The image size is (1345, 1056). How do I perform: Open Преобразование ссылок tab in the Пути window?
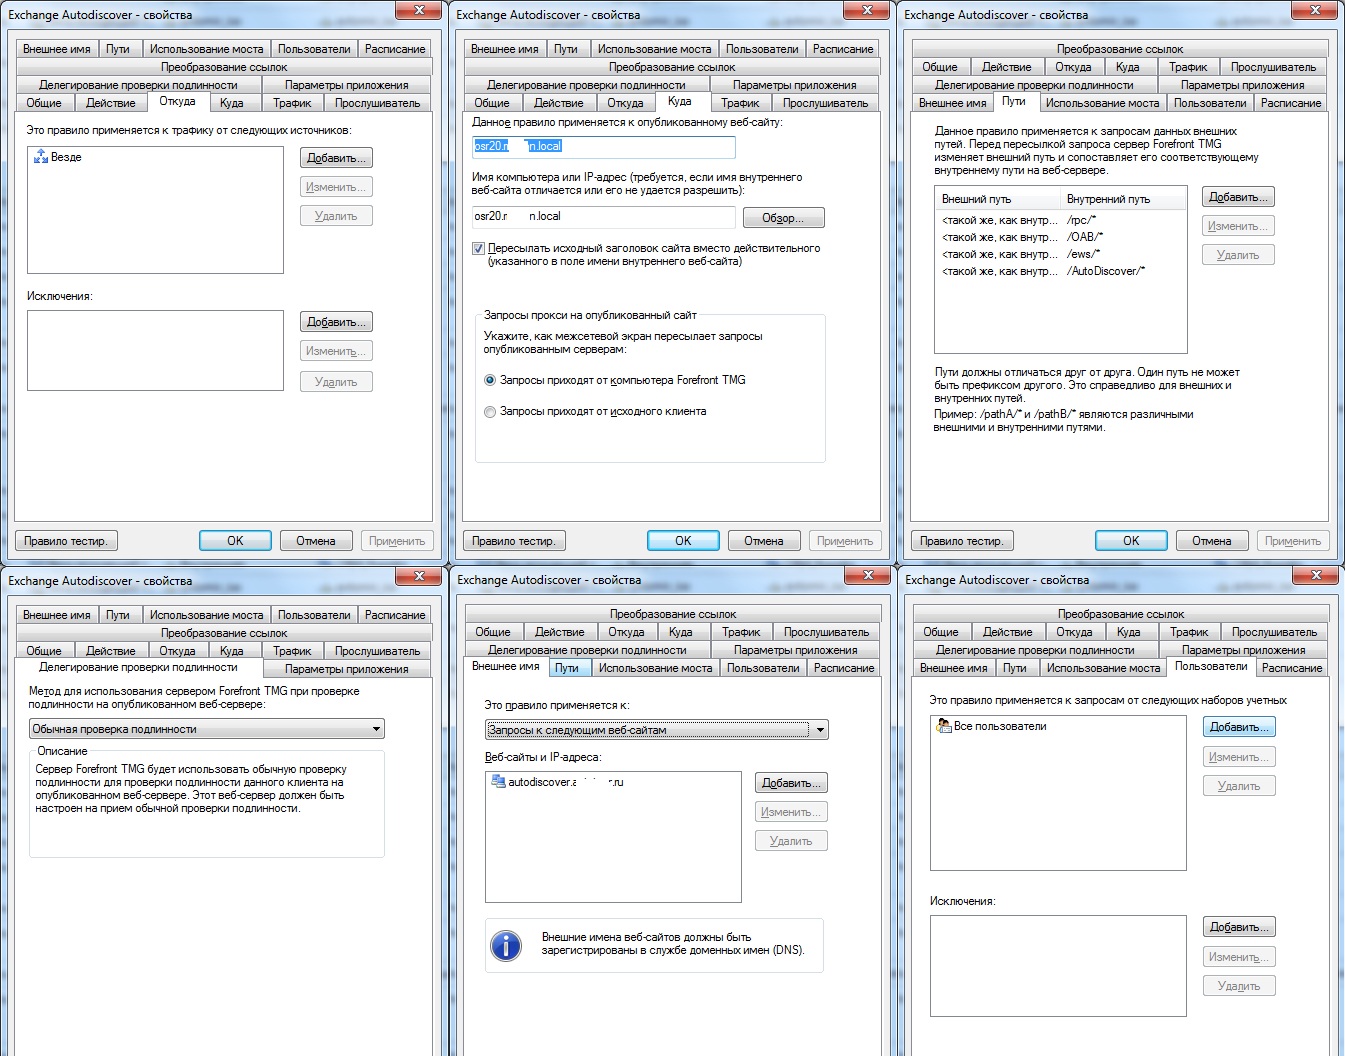[x=1120, y=49]
